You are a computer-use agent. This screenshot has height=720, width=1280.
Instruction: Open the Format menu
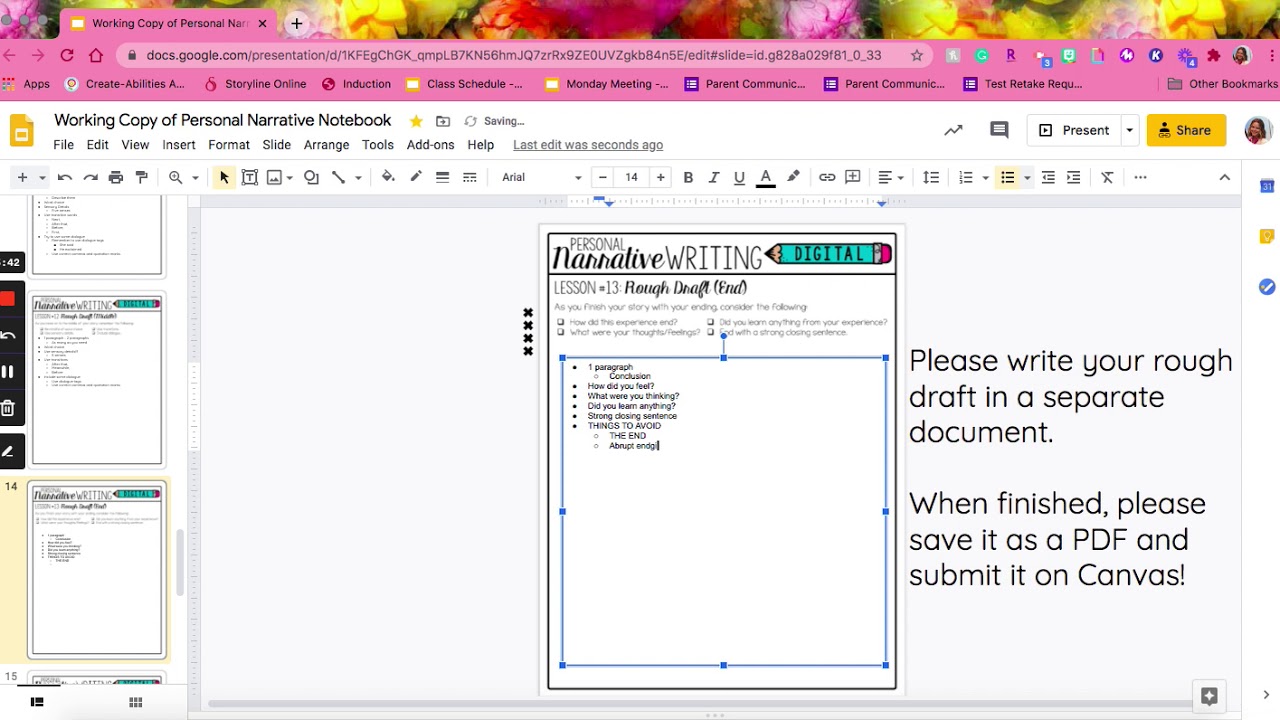pos(229,145)
